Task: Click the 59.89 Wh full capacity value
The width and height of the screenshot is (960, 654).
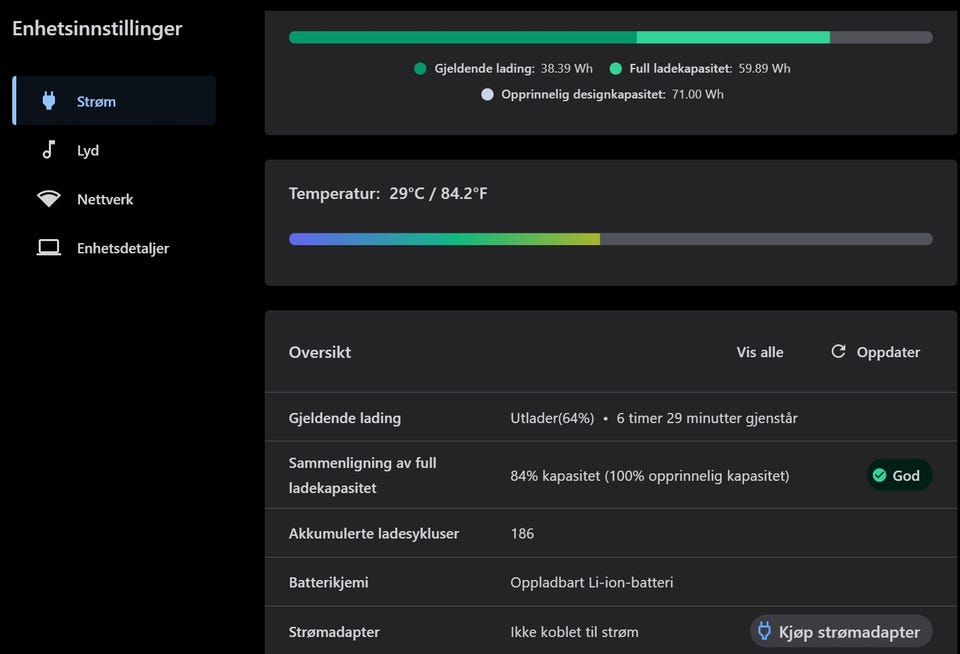Action: (x=764, y=69)
